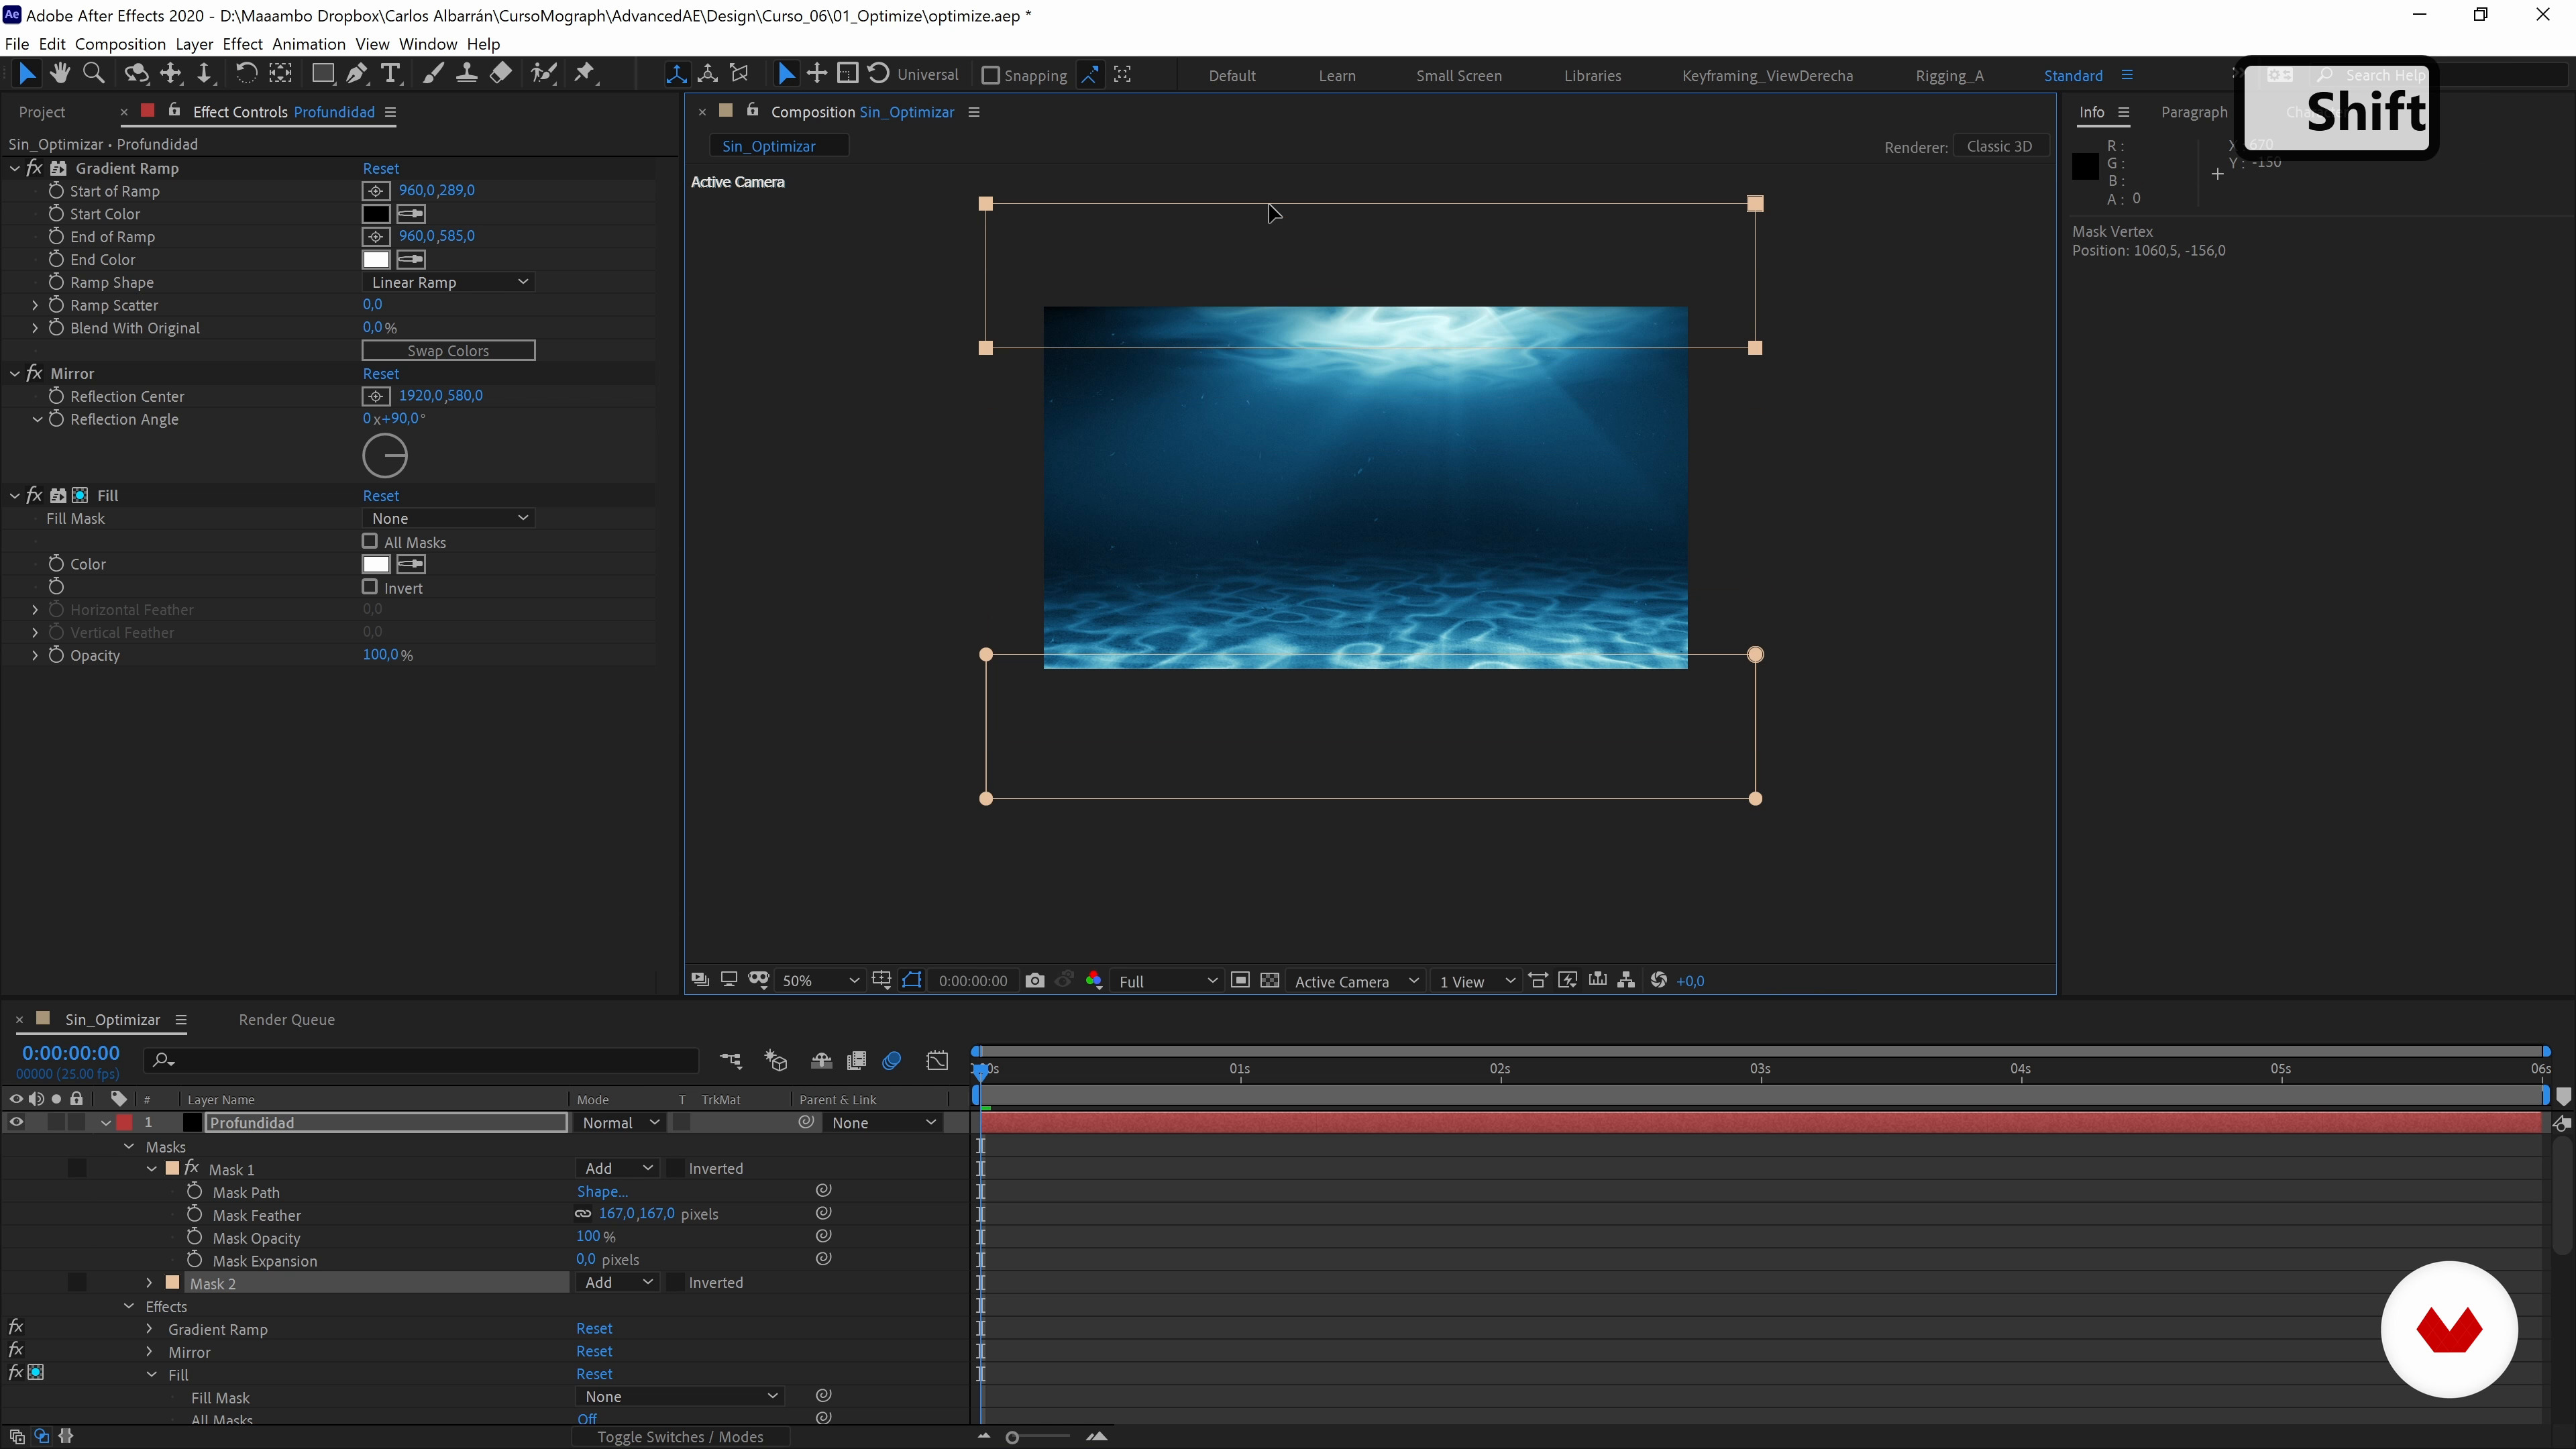Click the Reflection Angle dial
The height and width of the screenshot is (1449, 2576).
(x=385, y=456)
